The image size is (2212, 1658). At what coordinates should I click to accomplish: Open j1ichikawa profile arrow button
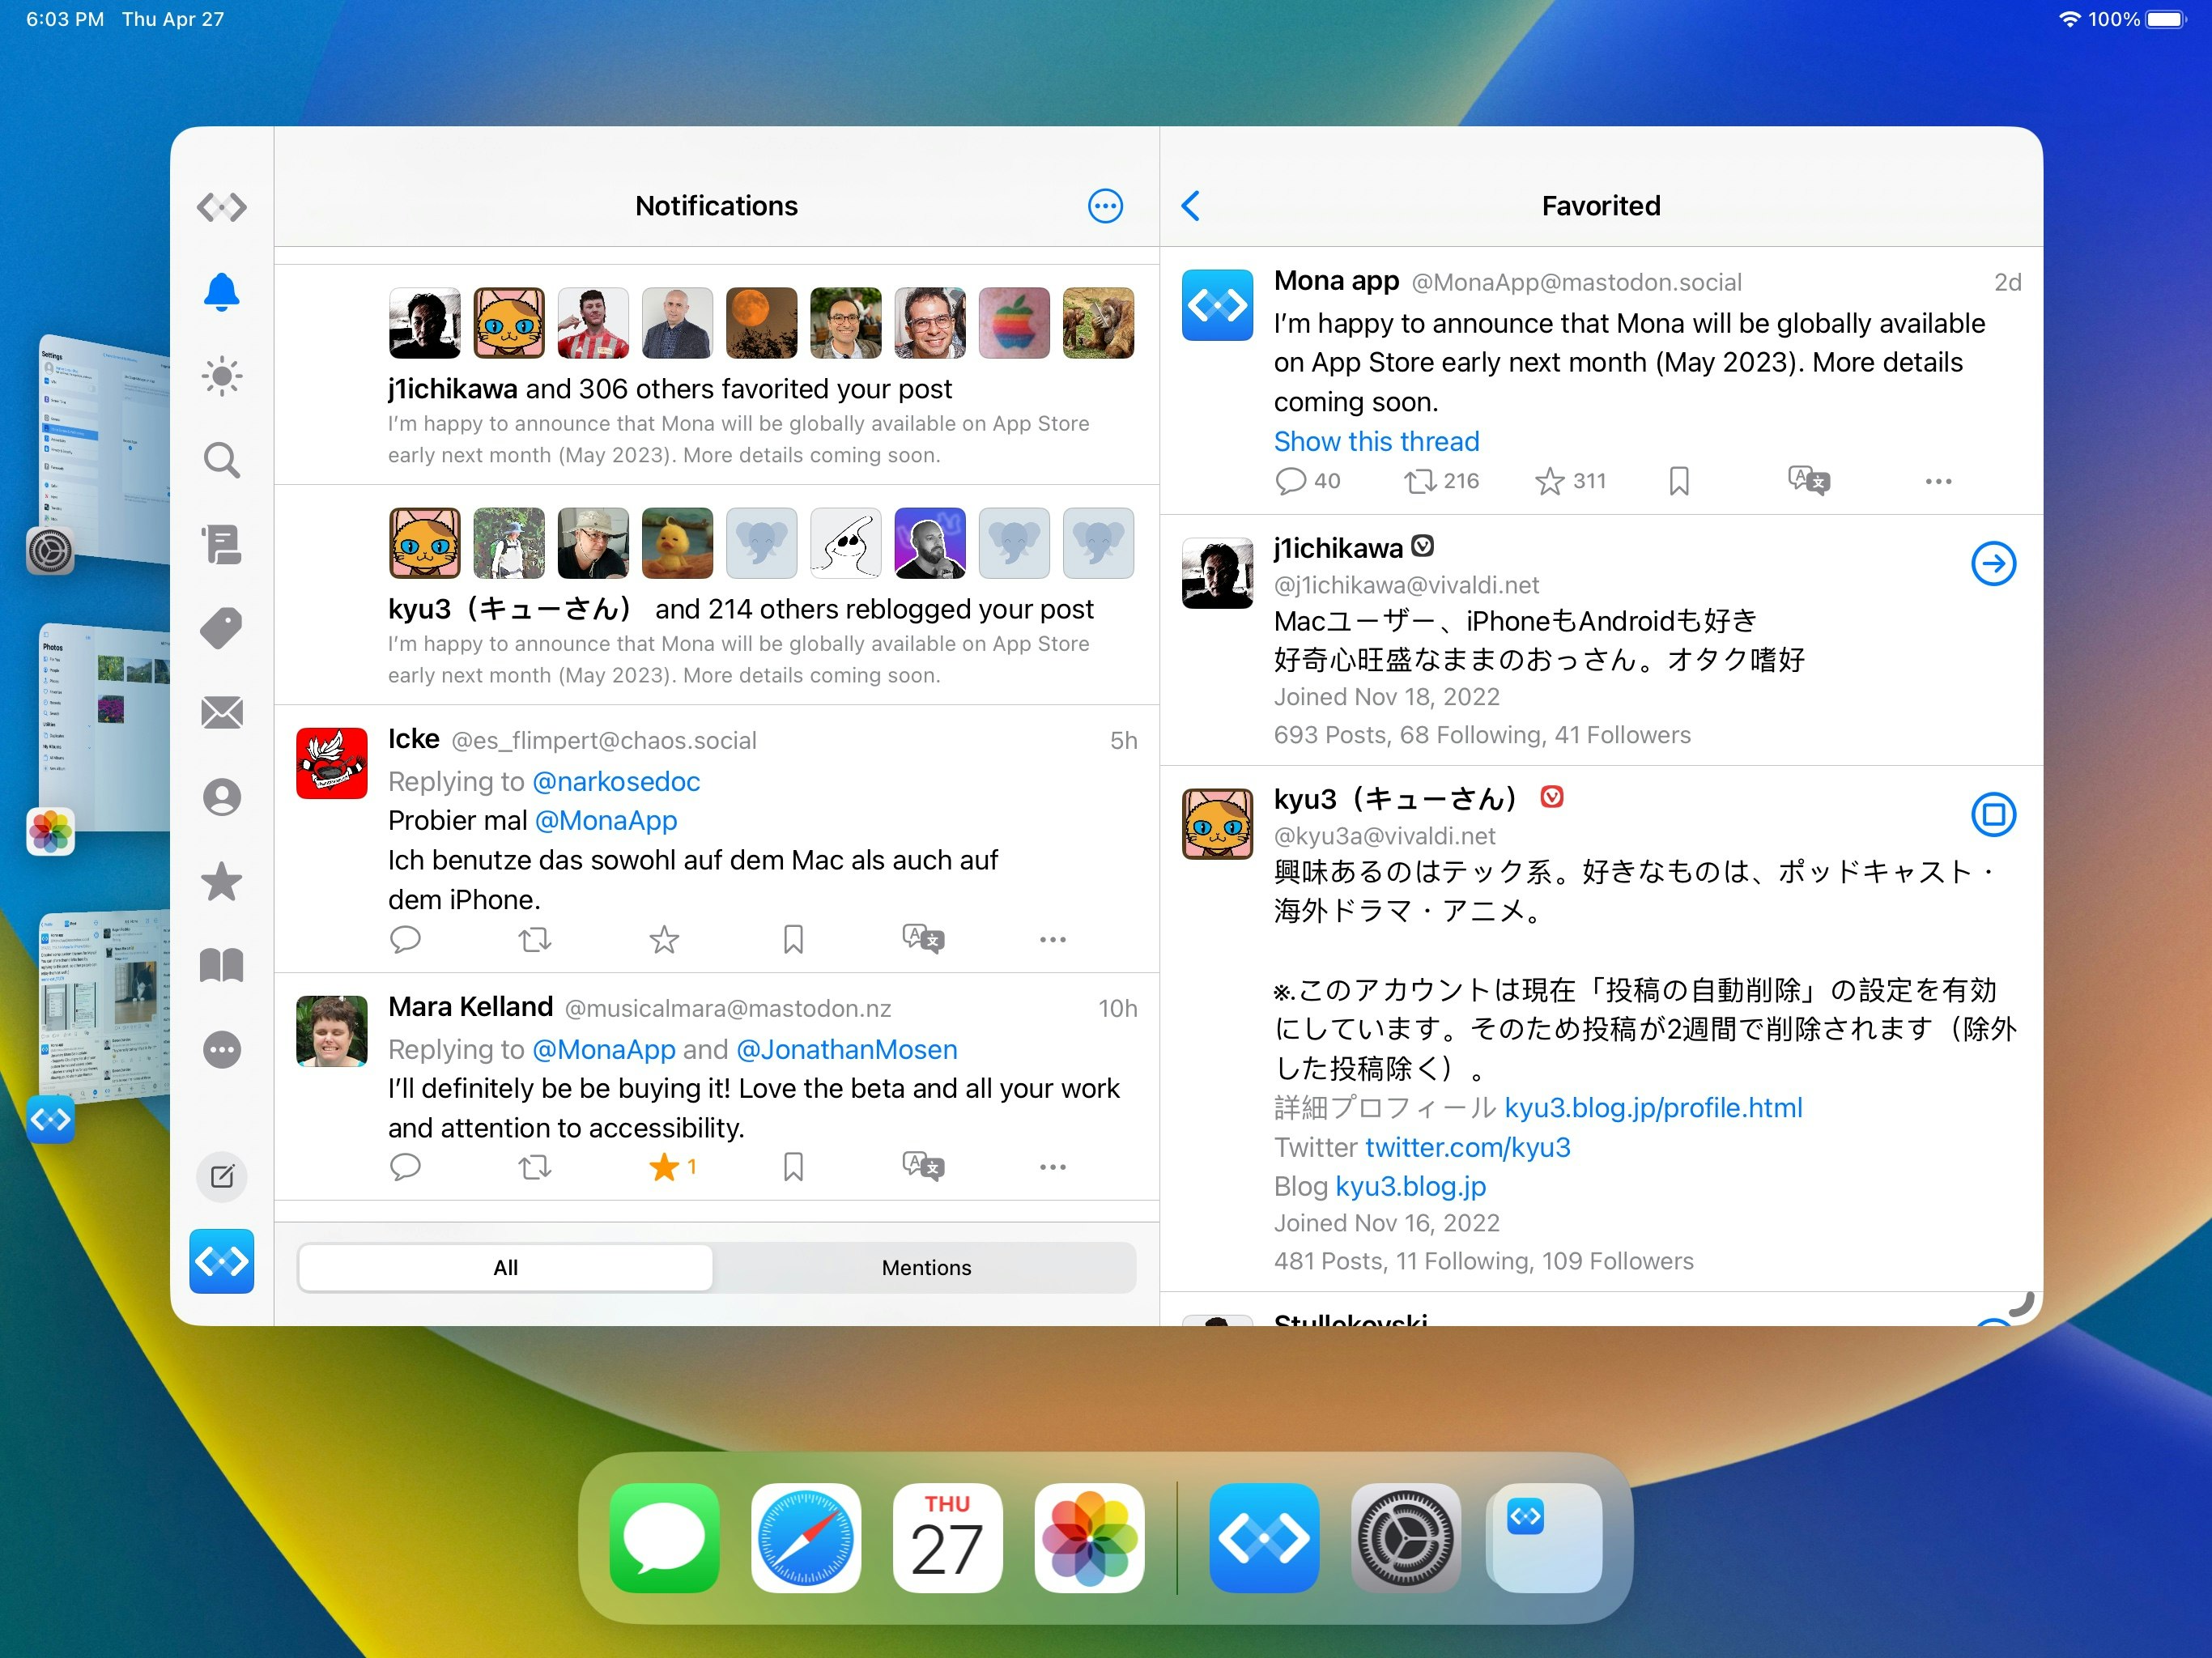pyautogui.click(x=1993, y=563)
